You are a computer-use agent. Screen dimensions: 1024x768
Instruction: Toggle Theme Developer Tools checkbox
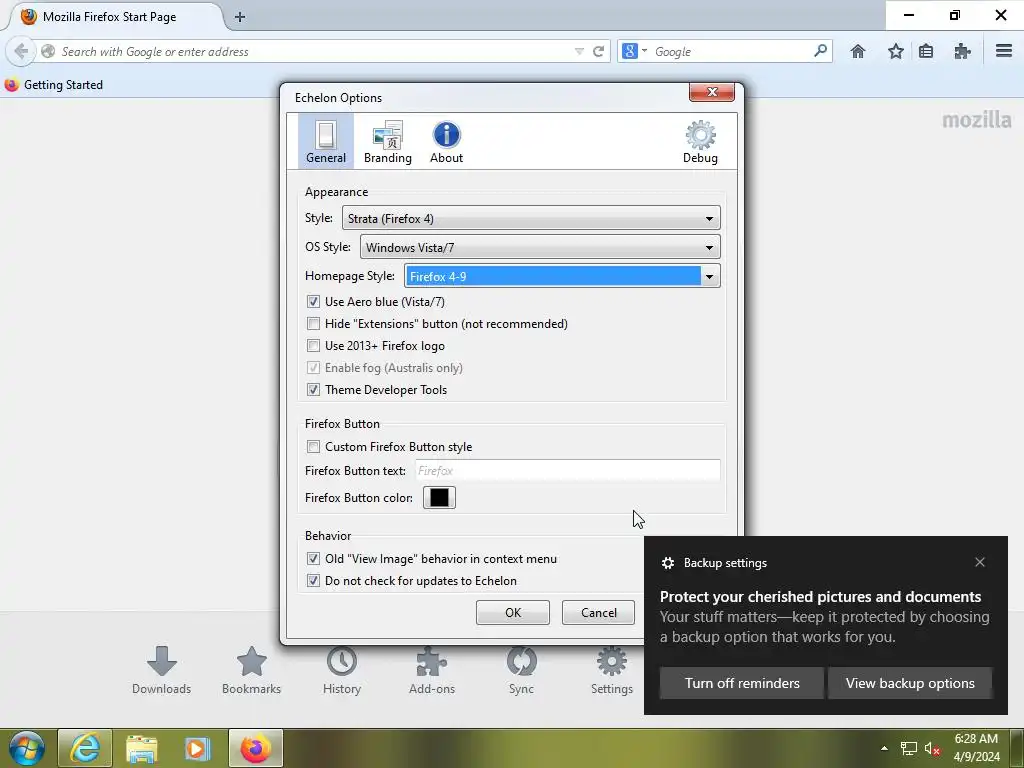click(x=313, y=390)
